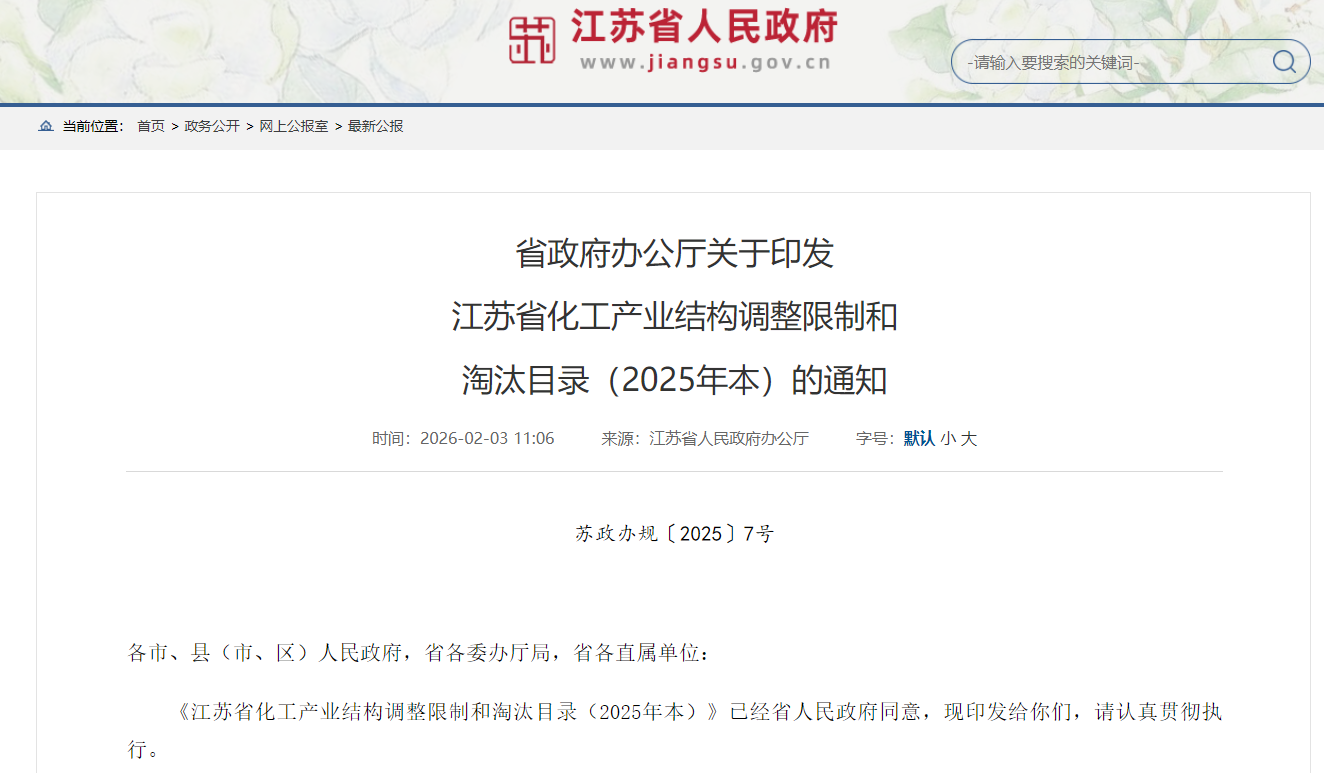Image resolution: width=1324 pixels, height=773 pixels.
Task: Click the home icon beside 当前位置
Action: pos(44,126)
